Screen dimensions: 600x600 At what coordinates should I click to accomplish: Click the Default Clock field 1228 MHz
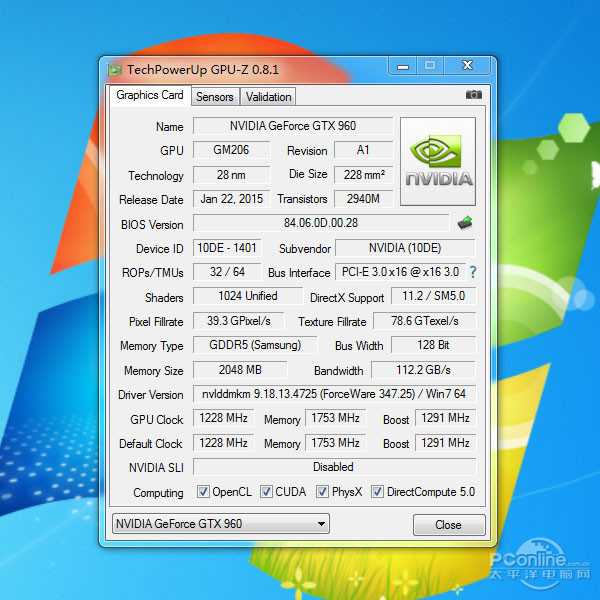pos(223,443)
